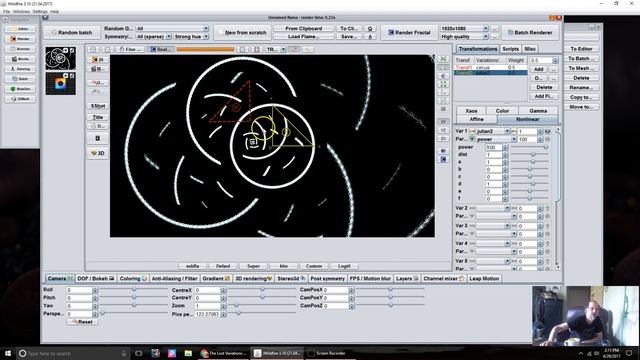Toggle the Realtime preview button in toolbar
Screen dimensions: 640x360
click(x=160, y=49)
